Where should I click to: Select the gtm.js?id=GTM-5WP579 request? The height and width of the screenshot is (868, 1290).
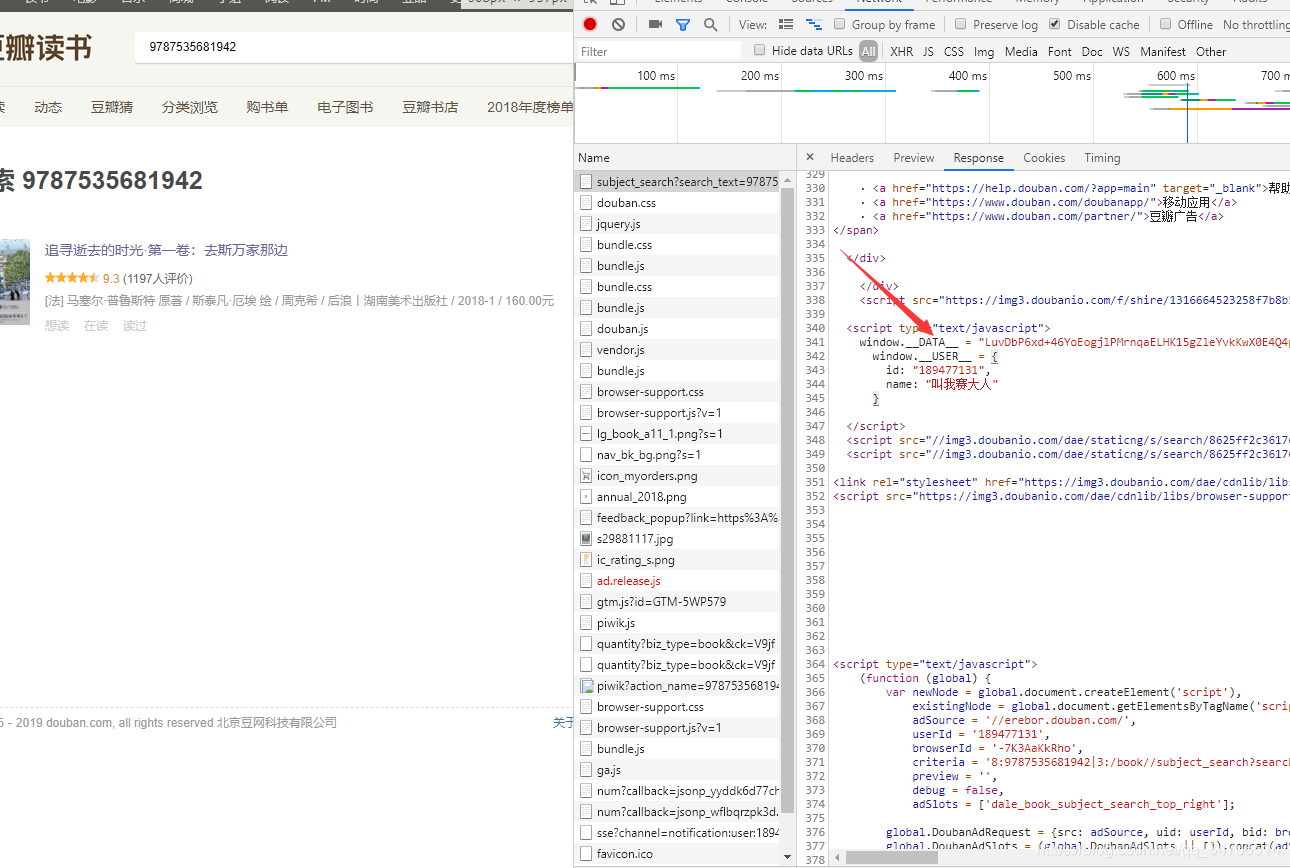pos(678,602)
